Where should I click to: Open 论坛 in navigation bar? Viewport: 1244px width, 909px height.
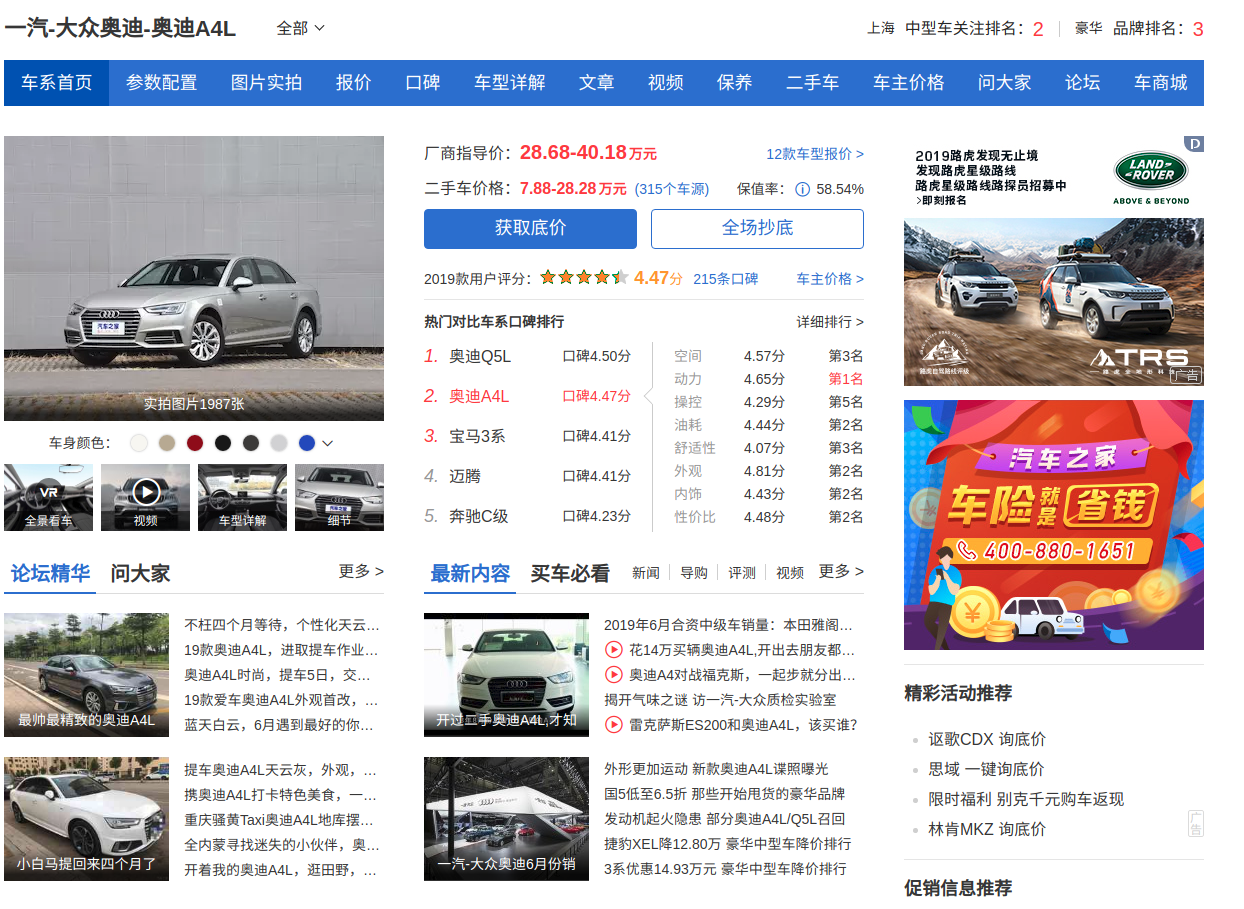(x=1083, y=83)
